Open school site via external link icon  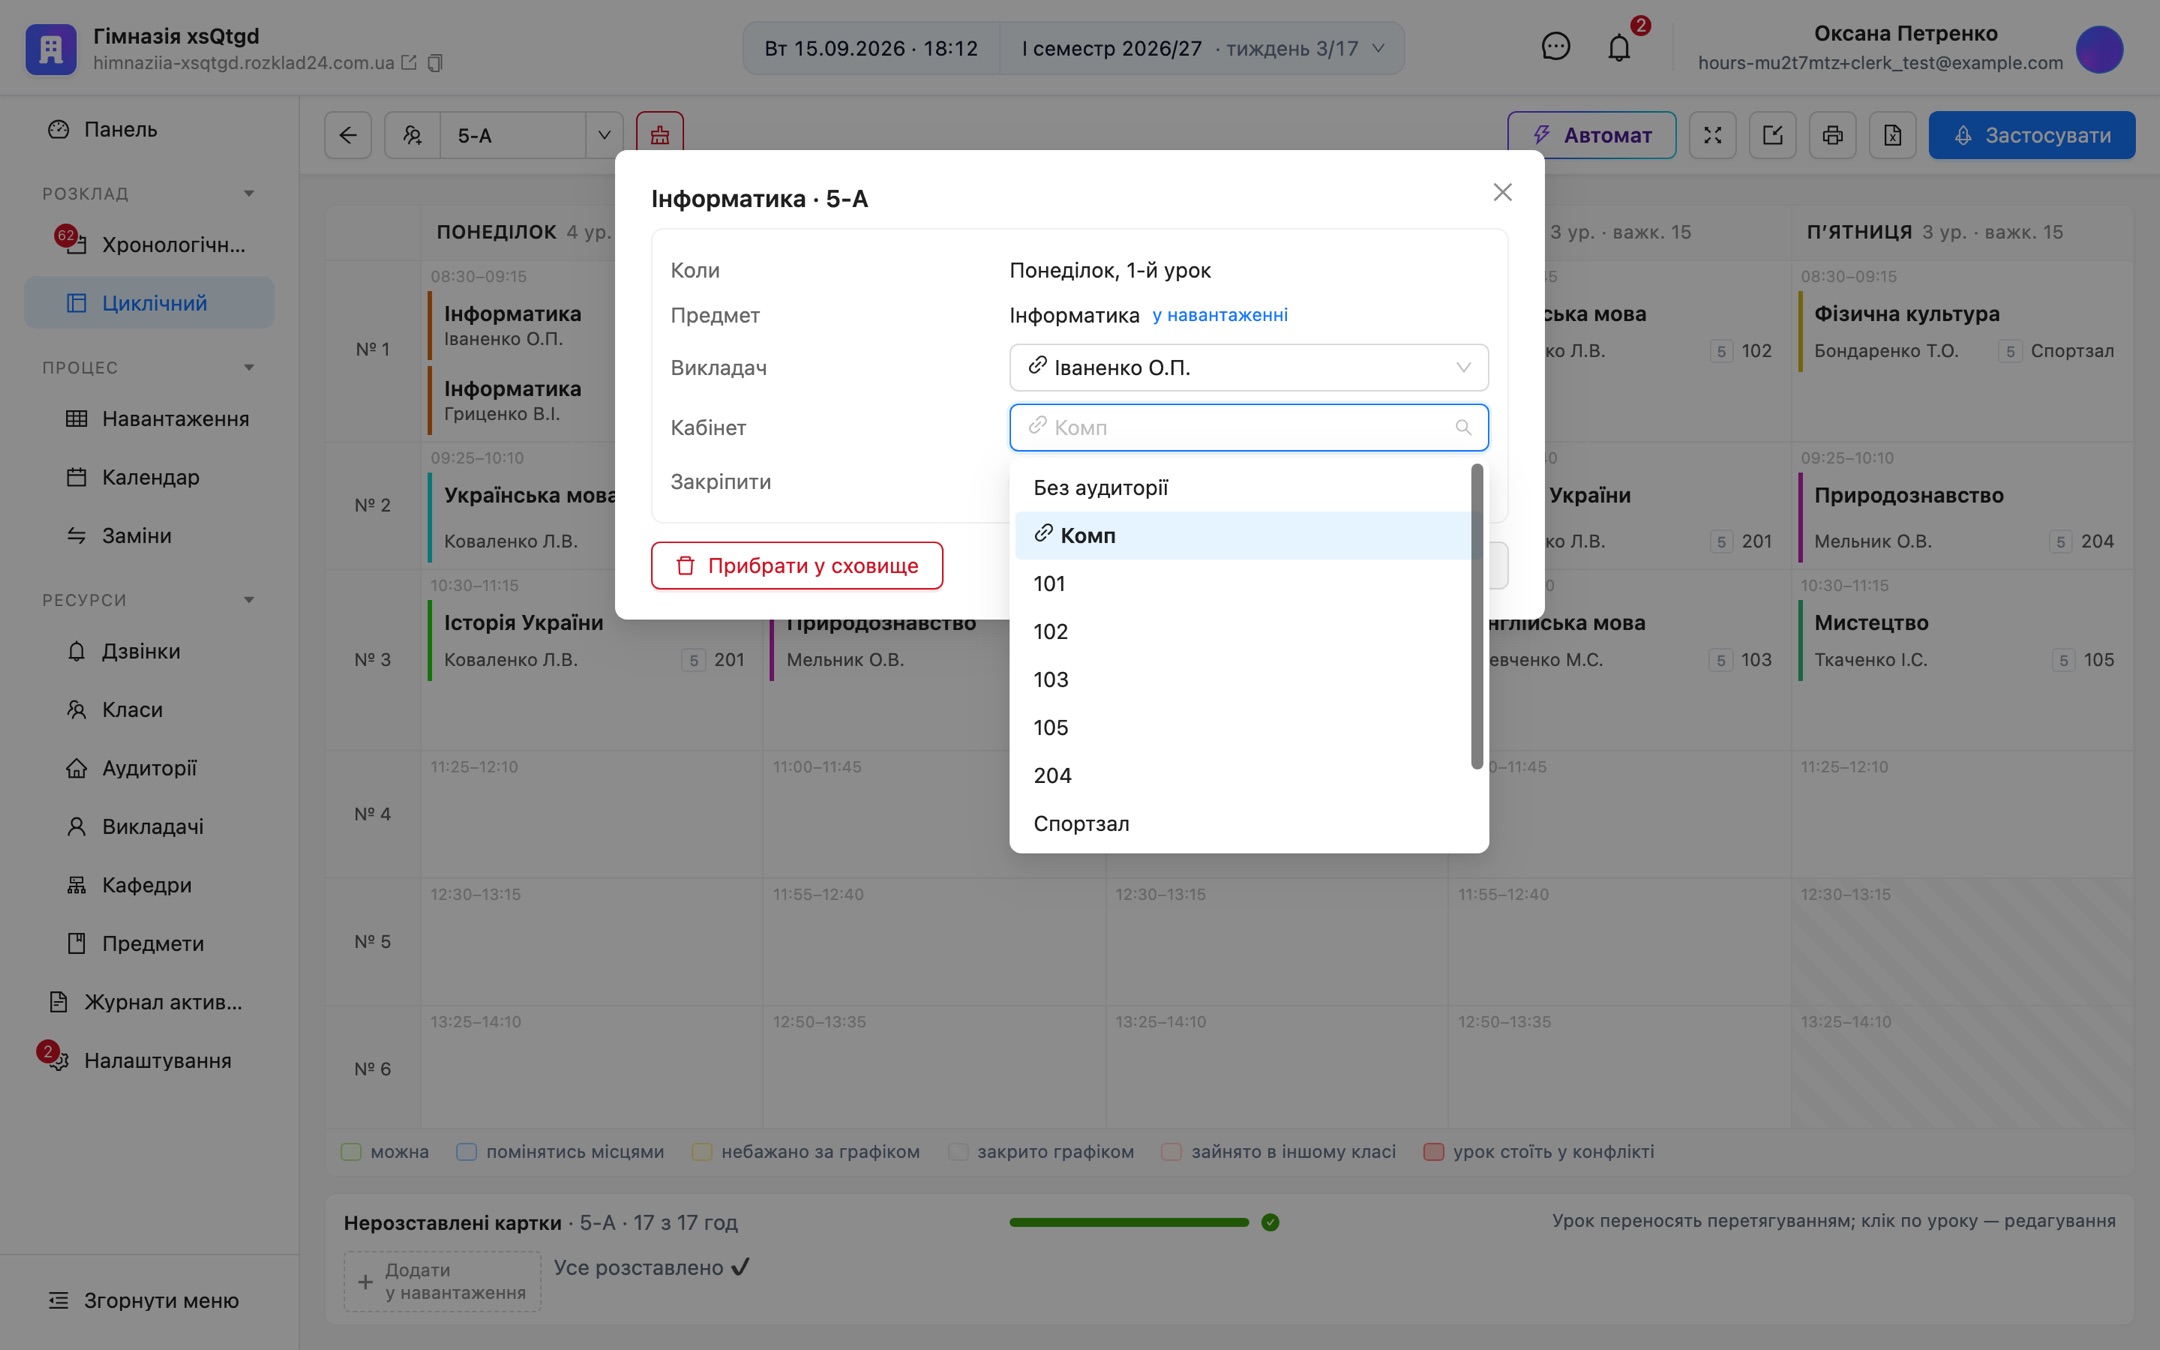pyautogui.click(x=409, y=63)
